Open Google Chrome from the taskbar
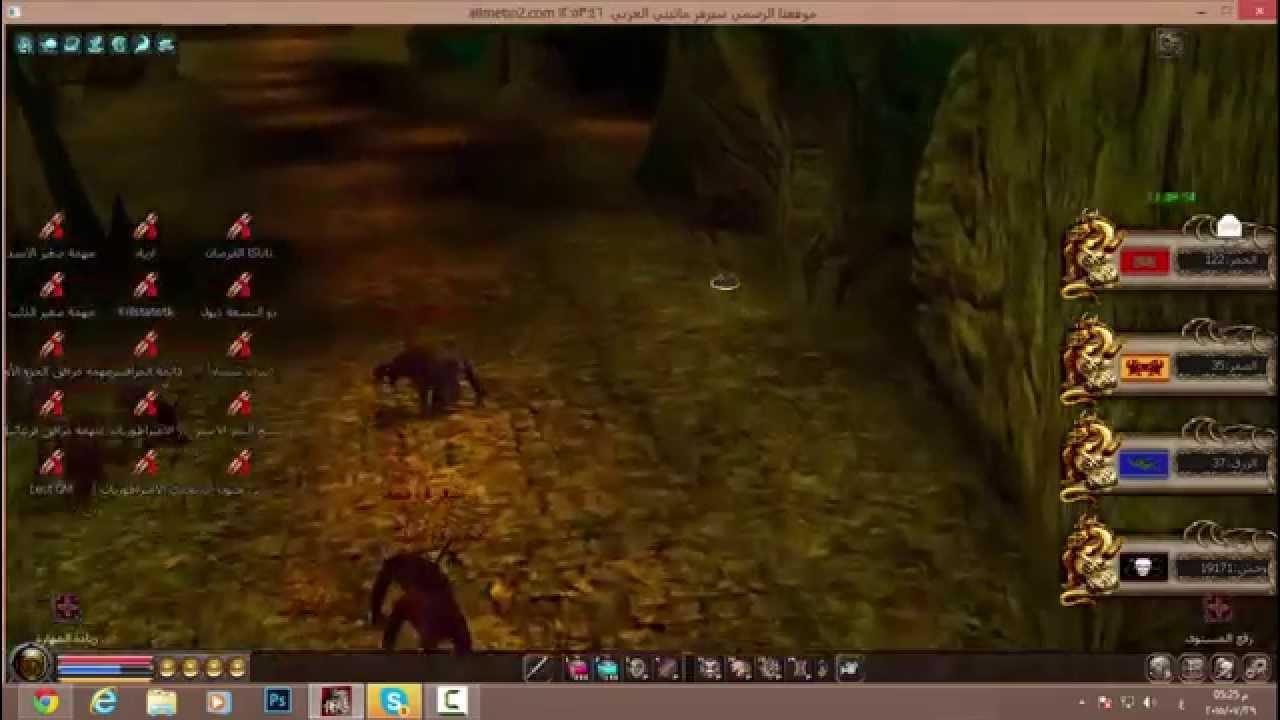The width and height of the screenshot is (1280, 720). click(45, 702)
